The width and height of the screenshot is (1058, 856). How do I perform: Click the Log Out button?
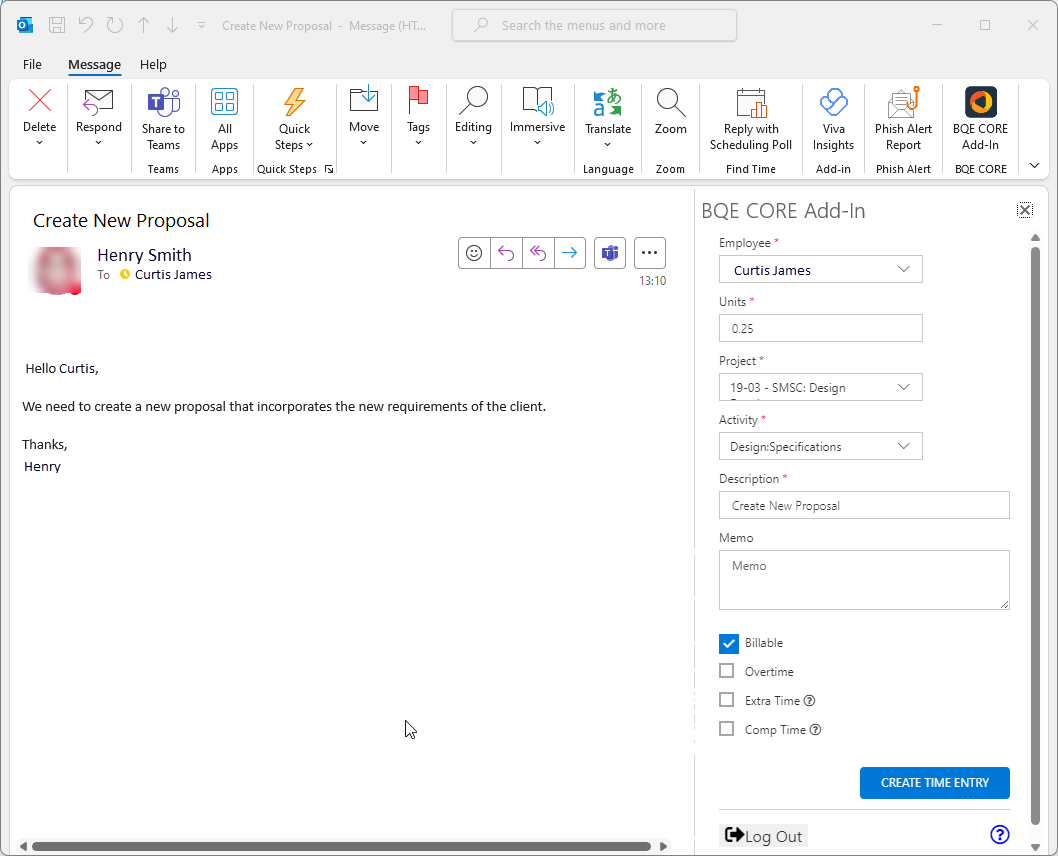click(x=763, y=836)
